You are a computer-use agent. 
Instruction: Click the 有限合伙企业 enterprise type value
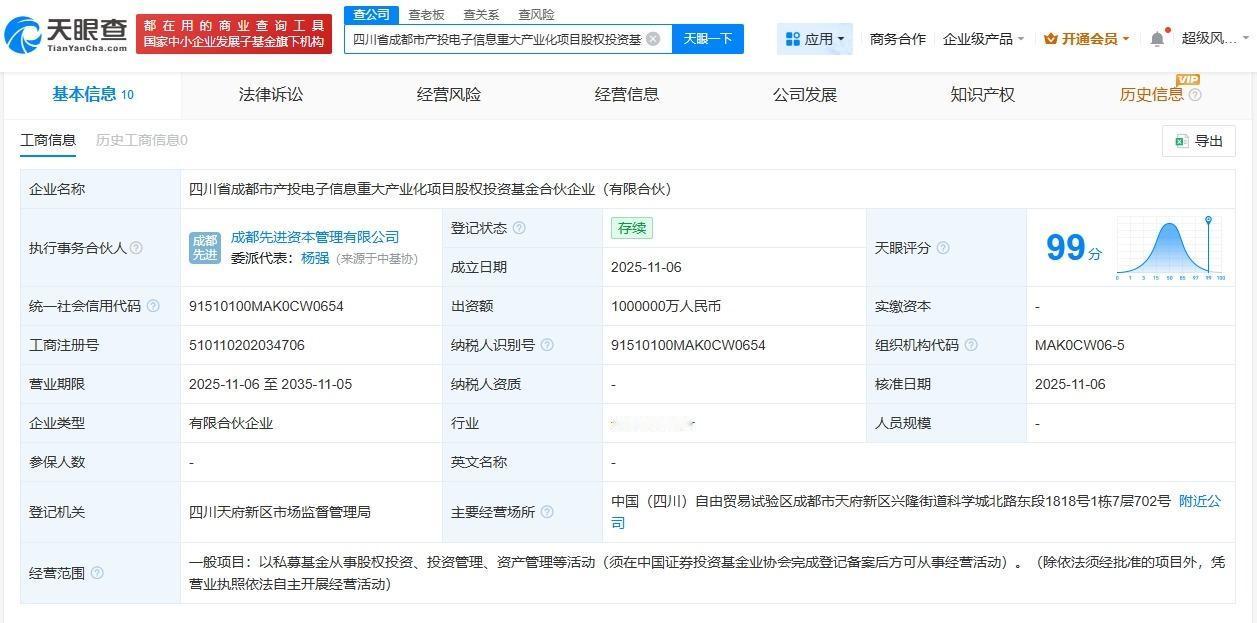[x=231, y=423]
